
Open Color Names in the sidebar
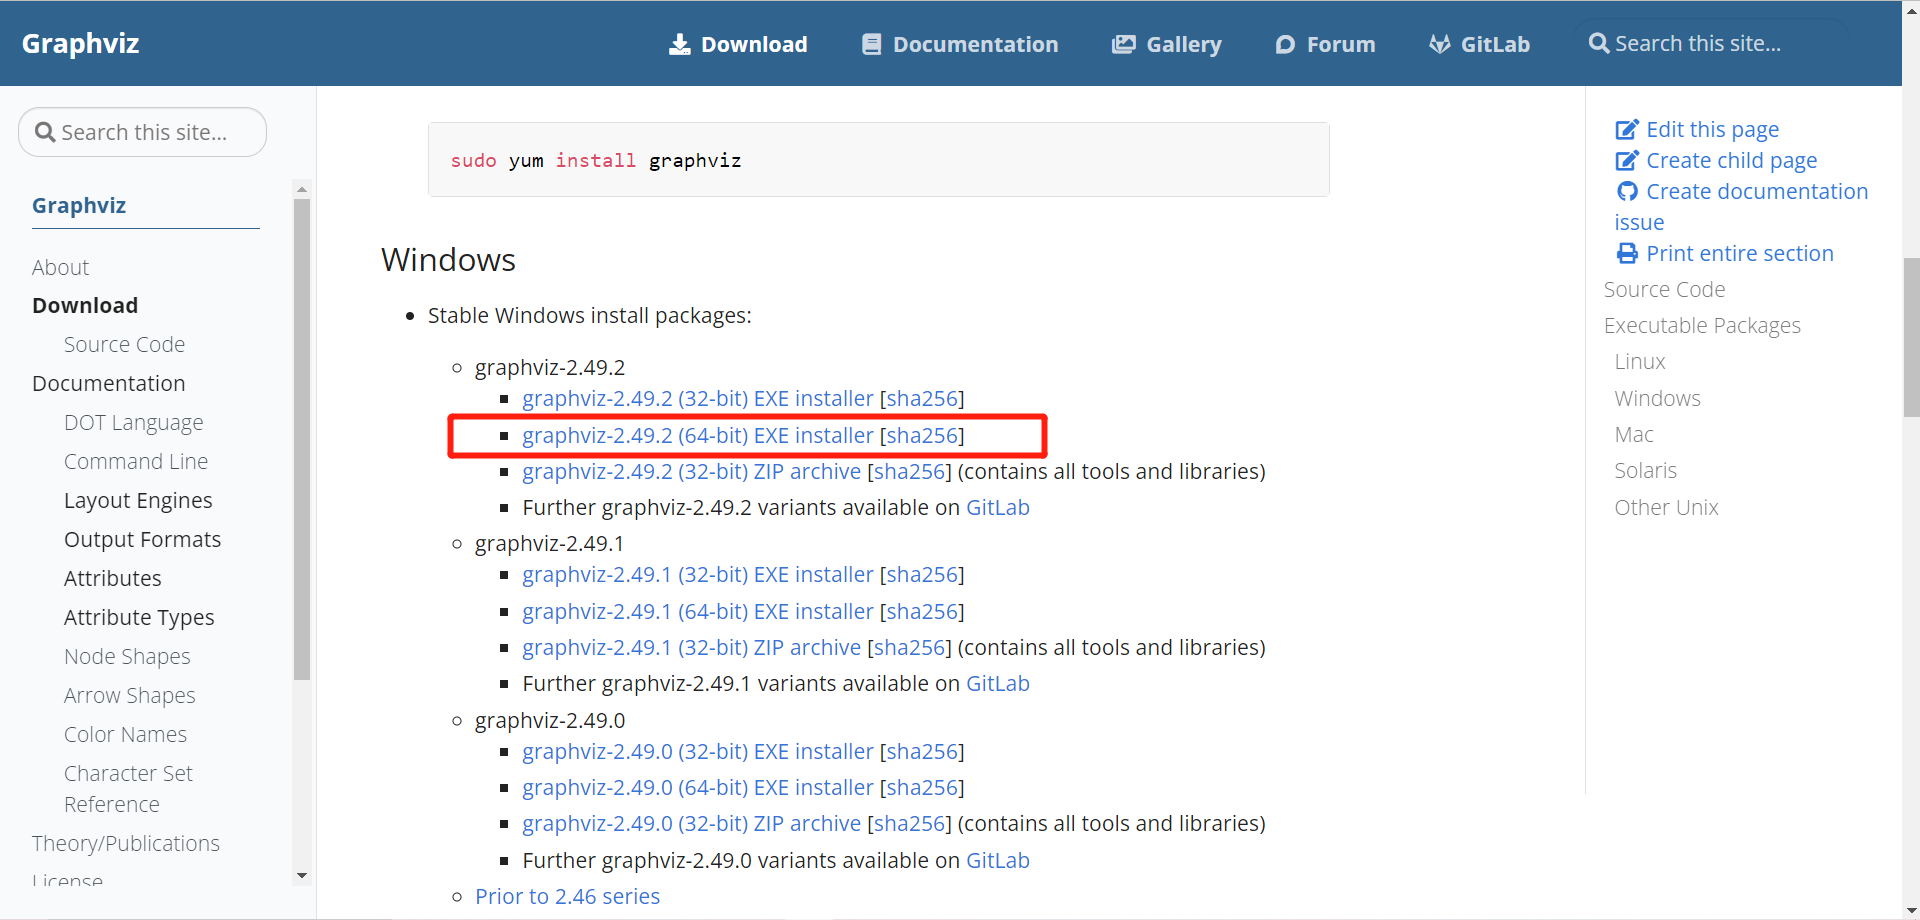[x=125, y=734]
